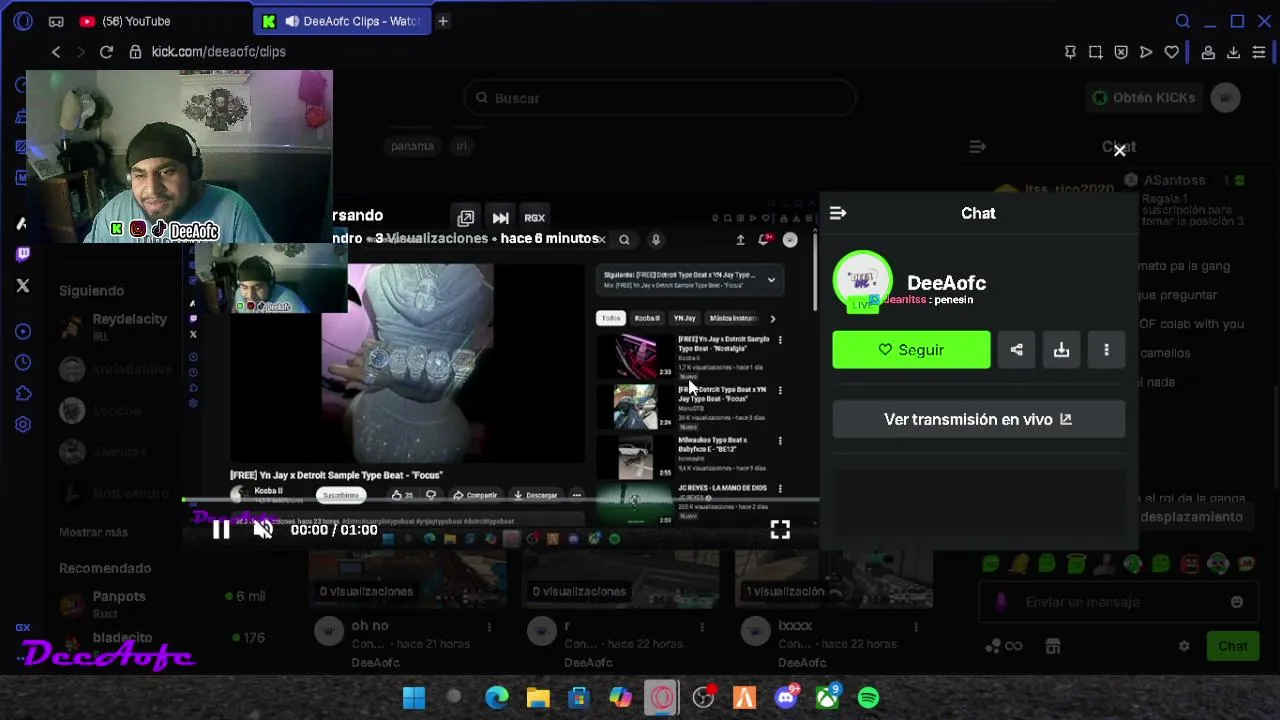Viewport: 1280px width, 720px height.
Task: Download the clip
Action: tap(1061, 350)
